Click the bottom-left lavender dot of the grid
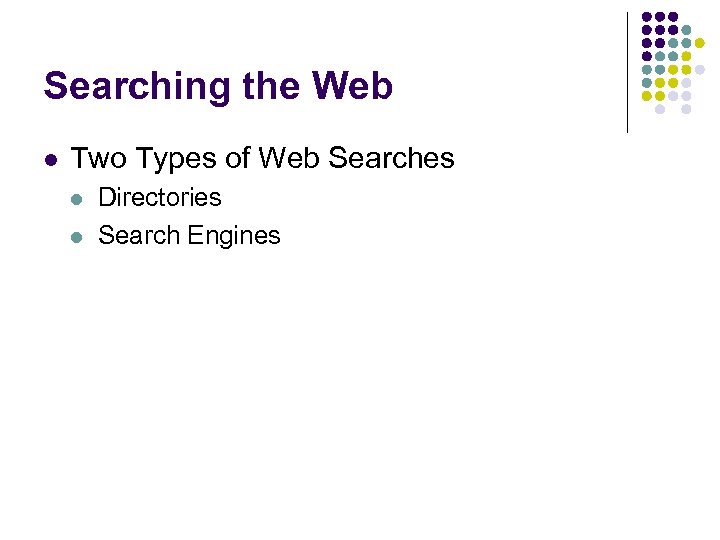Viewport: 720px width, 540px height. coord(660,108)
